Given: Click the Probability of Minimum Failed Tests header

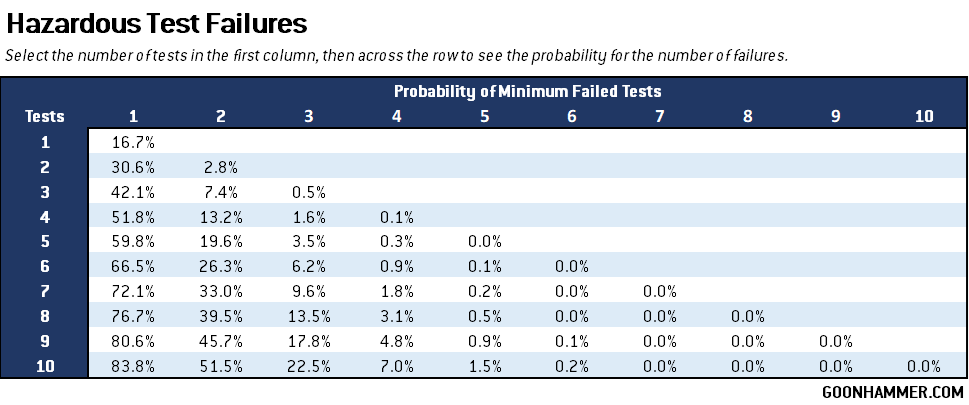Looking at the screenshot, I should click(x=527, y=91).
